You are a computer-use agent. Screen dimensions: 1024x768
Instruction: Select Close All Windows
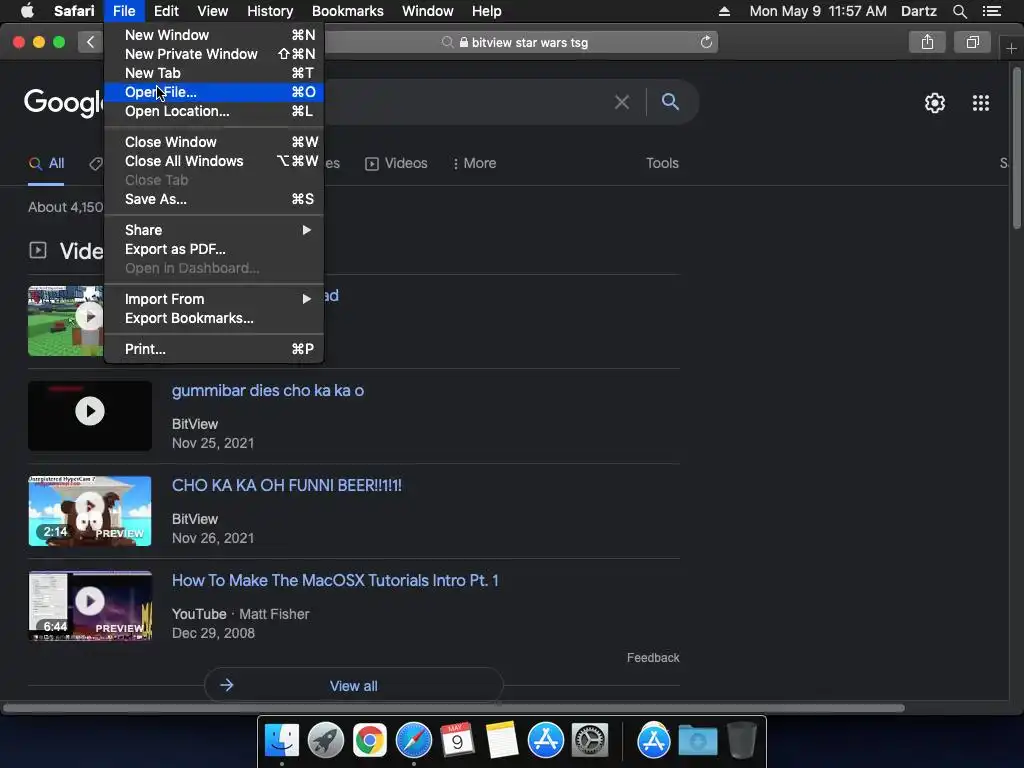pos(214,161)
